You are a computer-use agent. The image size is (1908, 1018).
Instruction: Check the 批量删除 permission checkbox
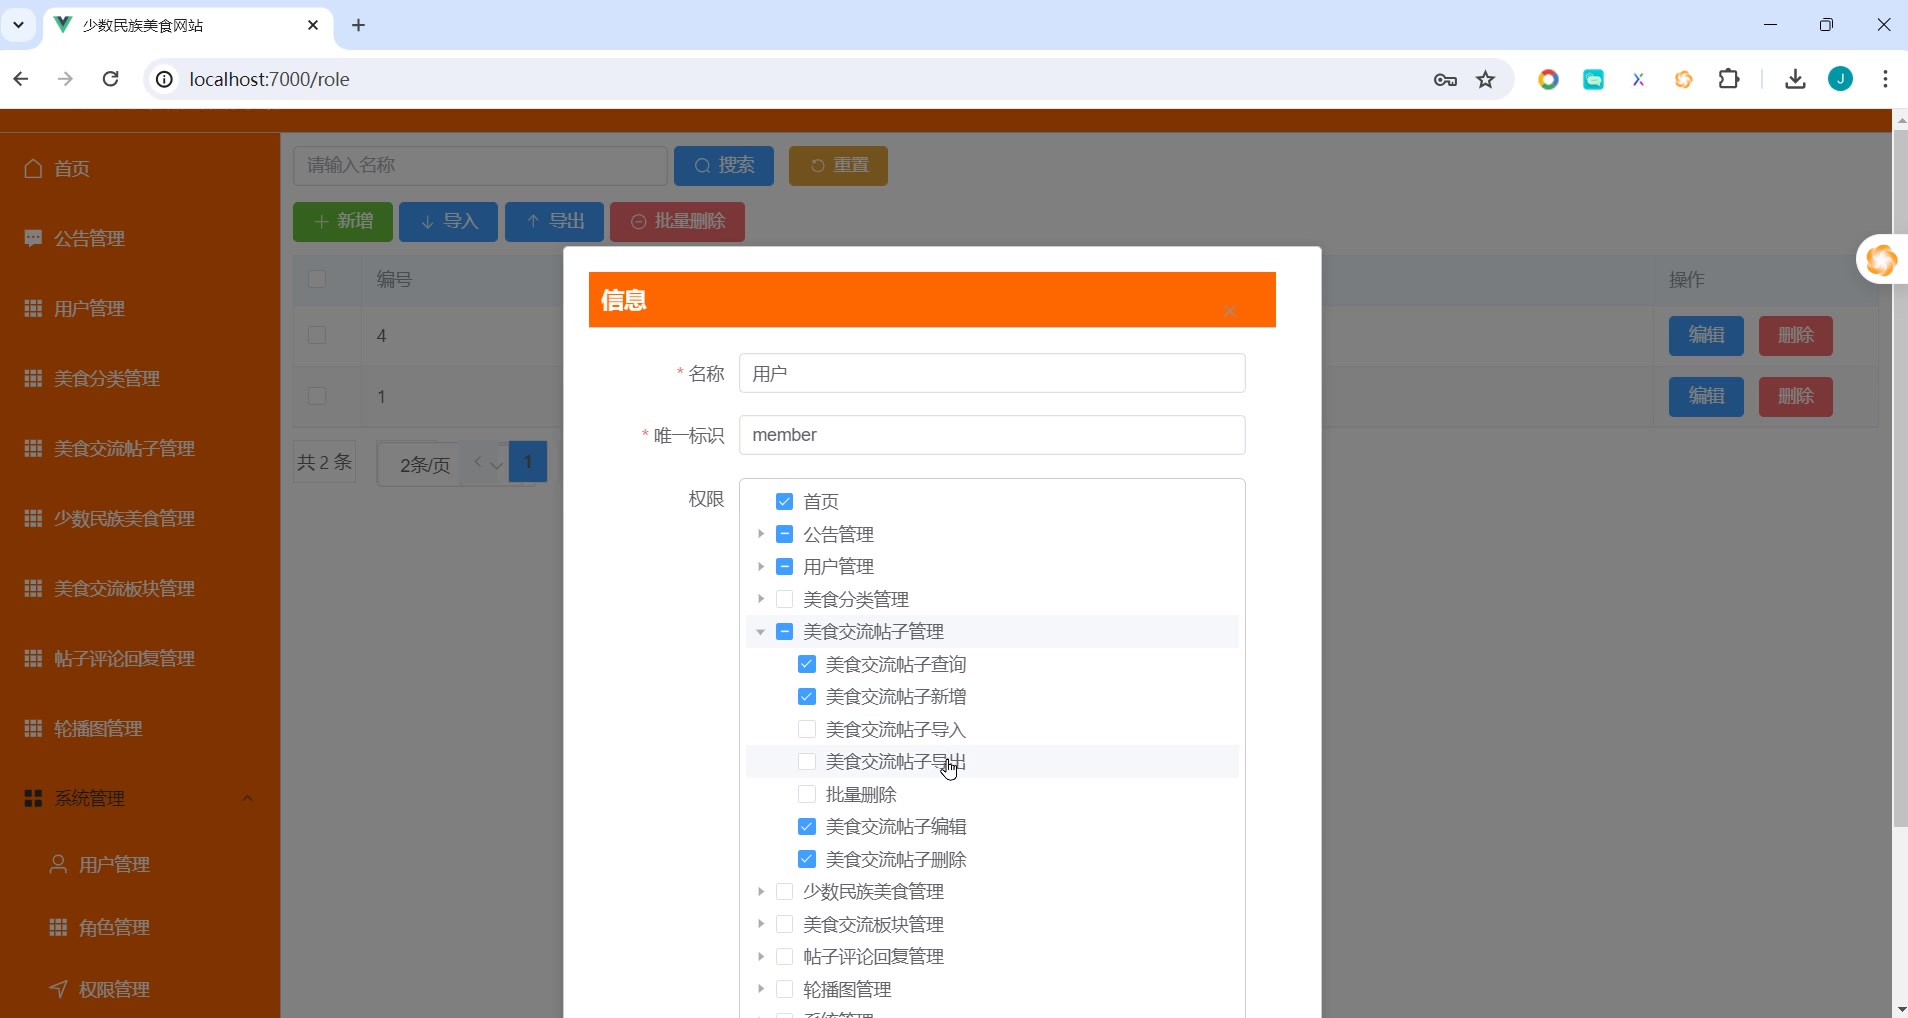click(807, 794)
